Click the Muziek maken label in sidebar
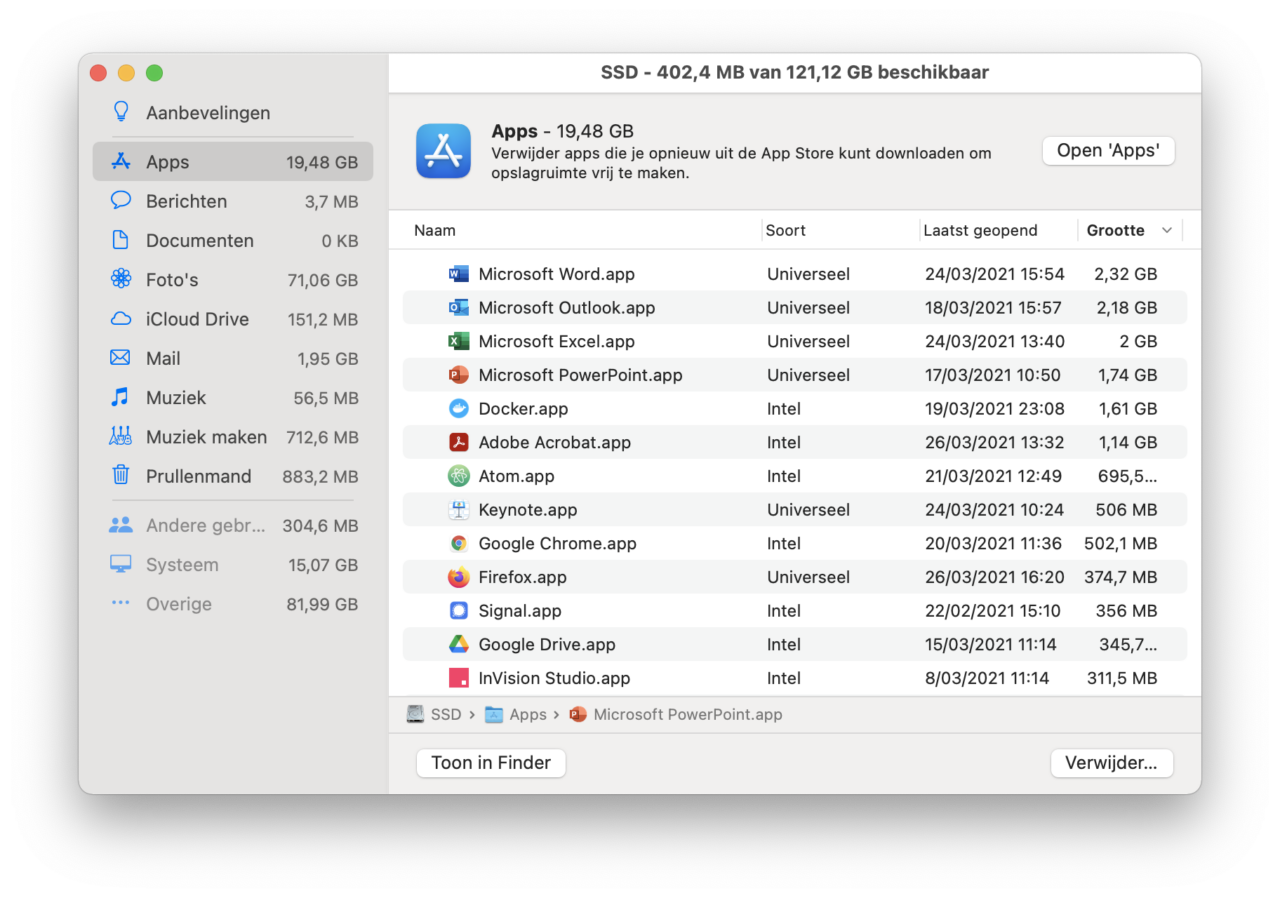 point(206,437)
